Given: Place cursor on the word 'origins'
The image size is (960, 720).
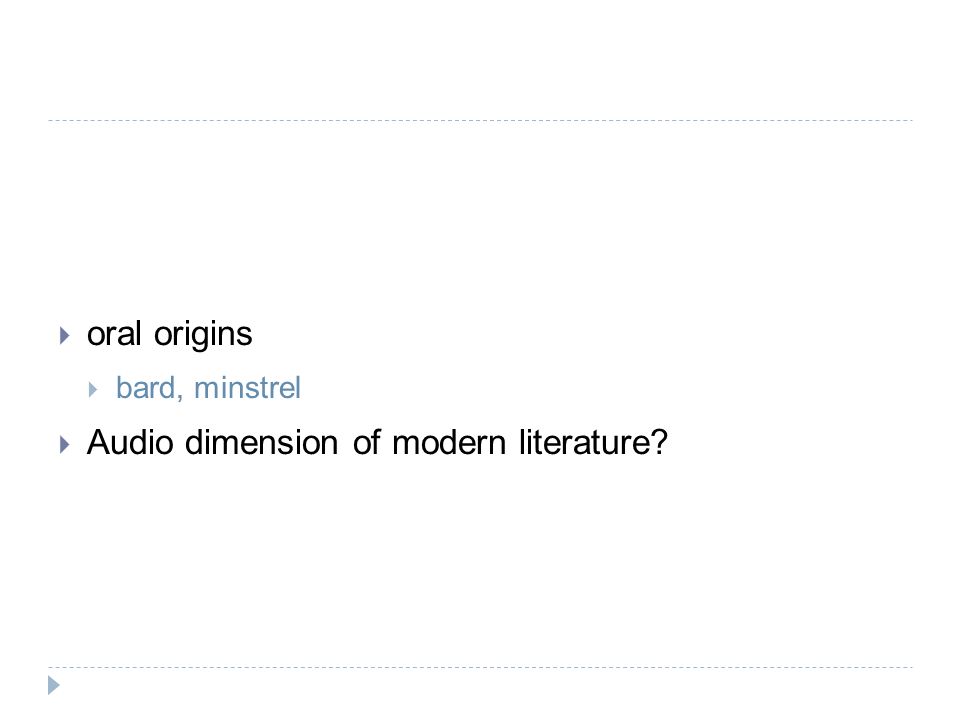Looking at the screenshot, I should click(203, 336).
